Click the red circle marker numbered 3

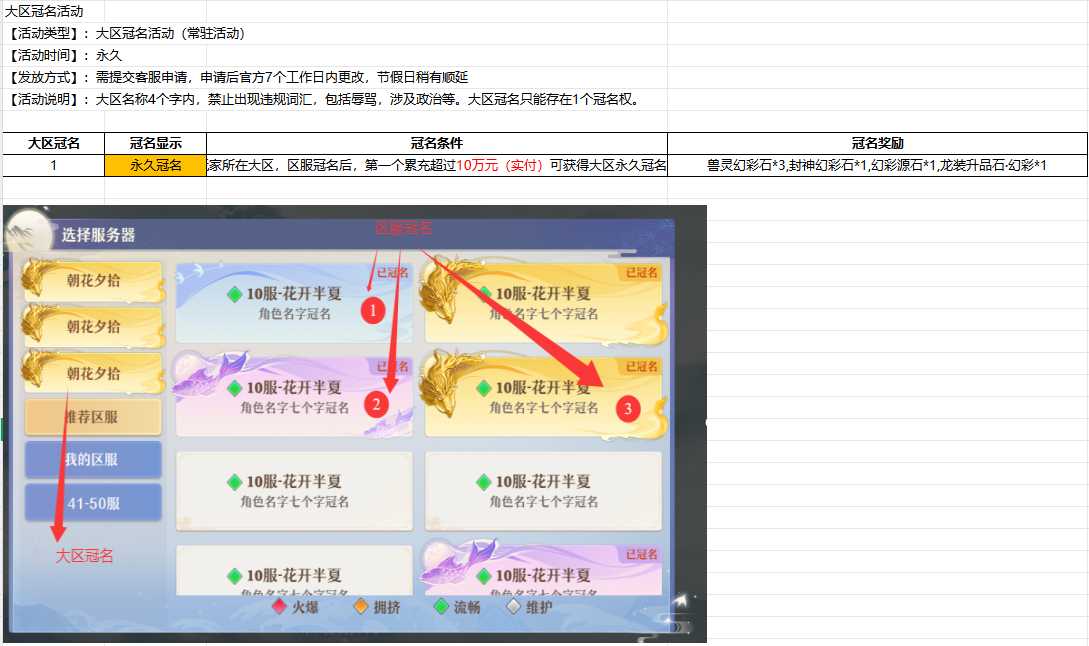point(628,408)
